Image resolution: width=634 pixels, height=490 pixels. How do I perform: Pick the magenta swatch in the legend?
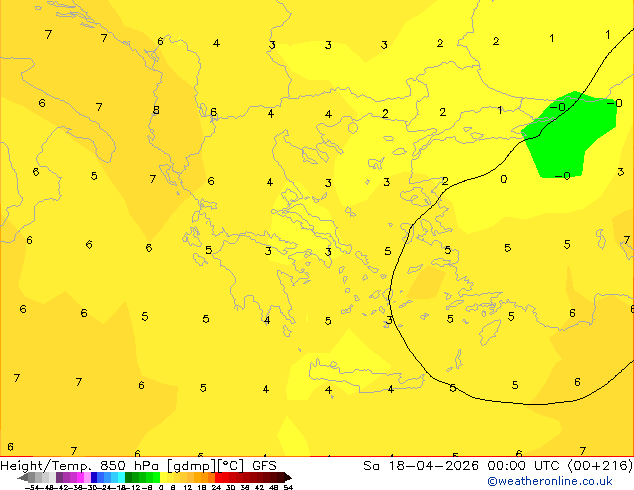tap(75, 477)
